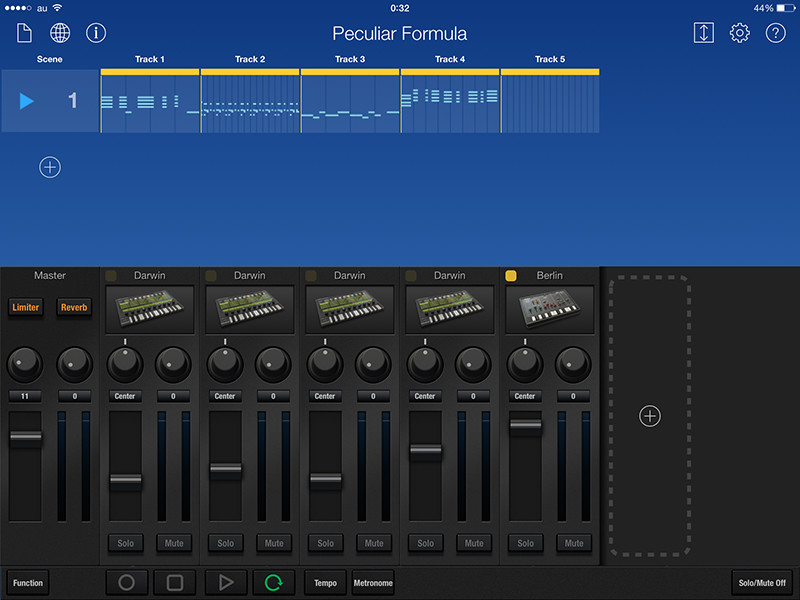Click the master limiter knob above 11
Image resolution: width=800 pixels, height=600 pixels.
click(24, 364)
